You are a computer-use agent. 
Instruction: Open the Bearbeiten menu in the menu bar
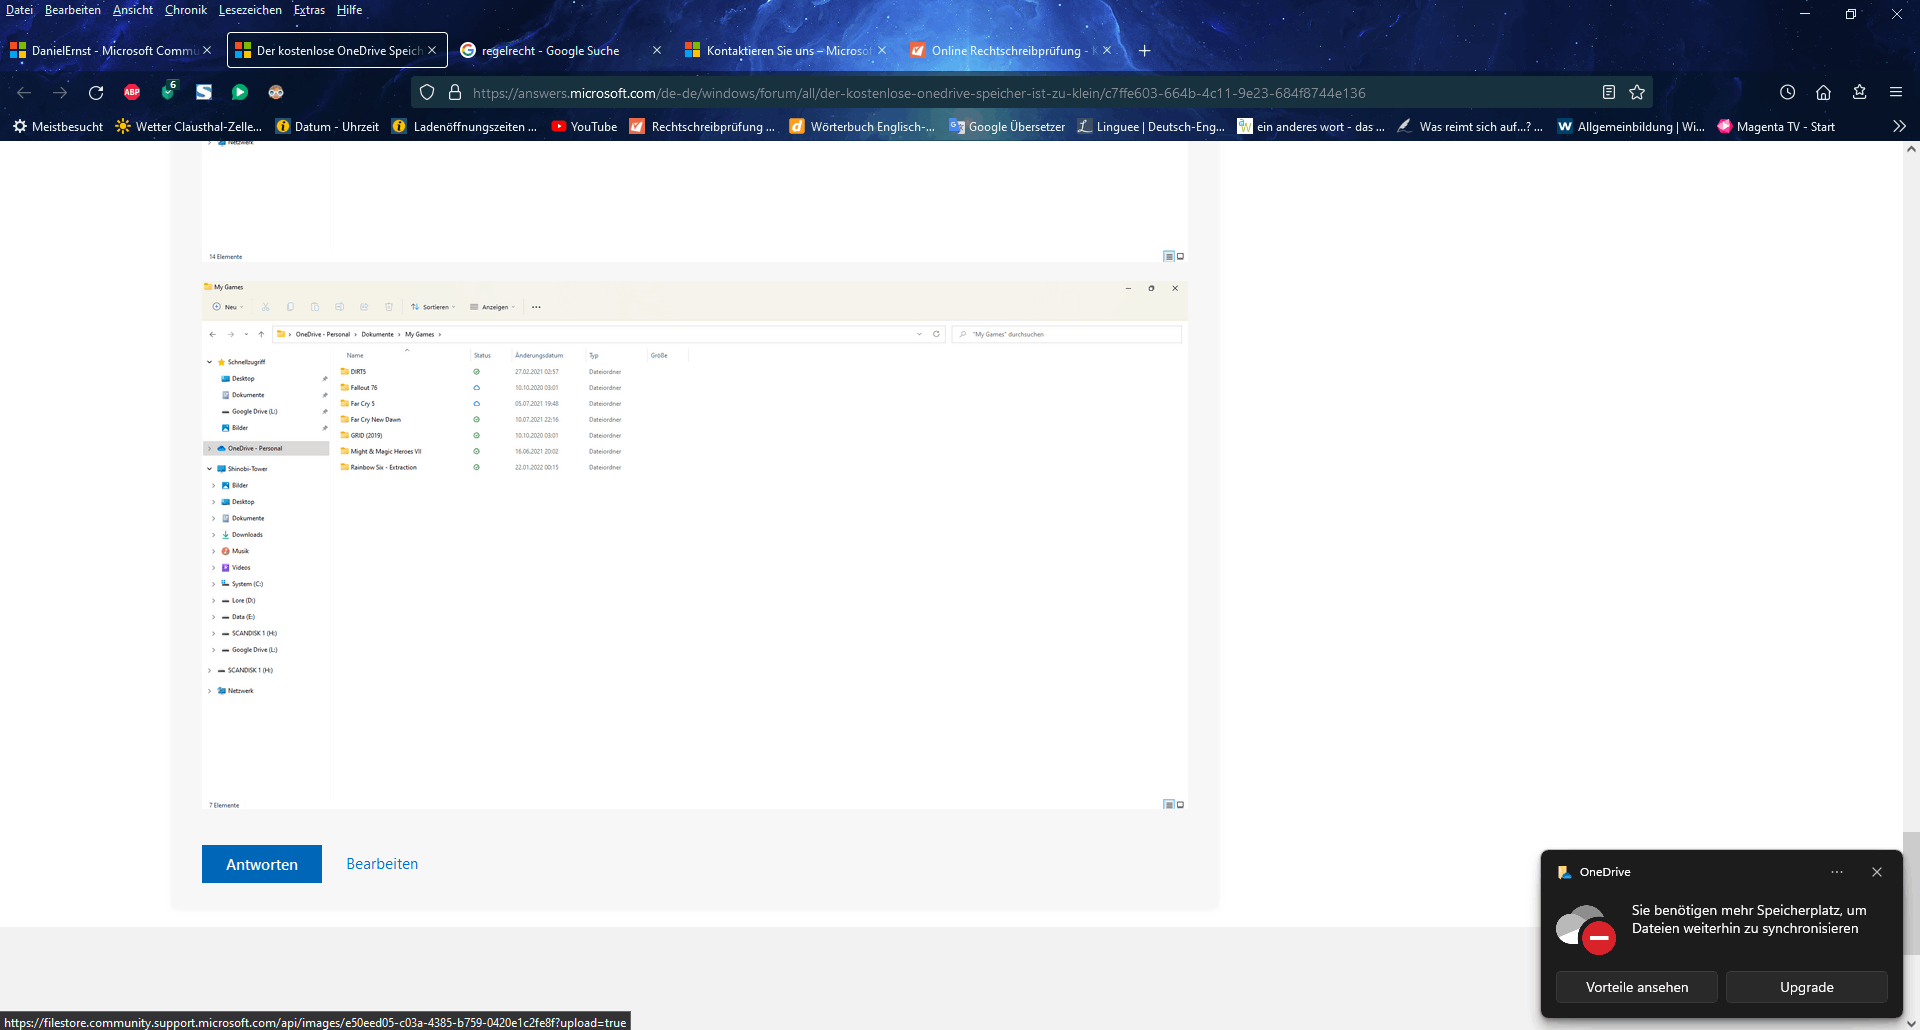tap(73, 10)
